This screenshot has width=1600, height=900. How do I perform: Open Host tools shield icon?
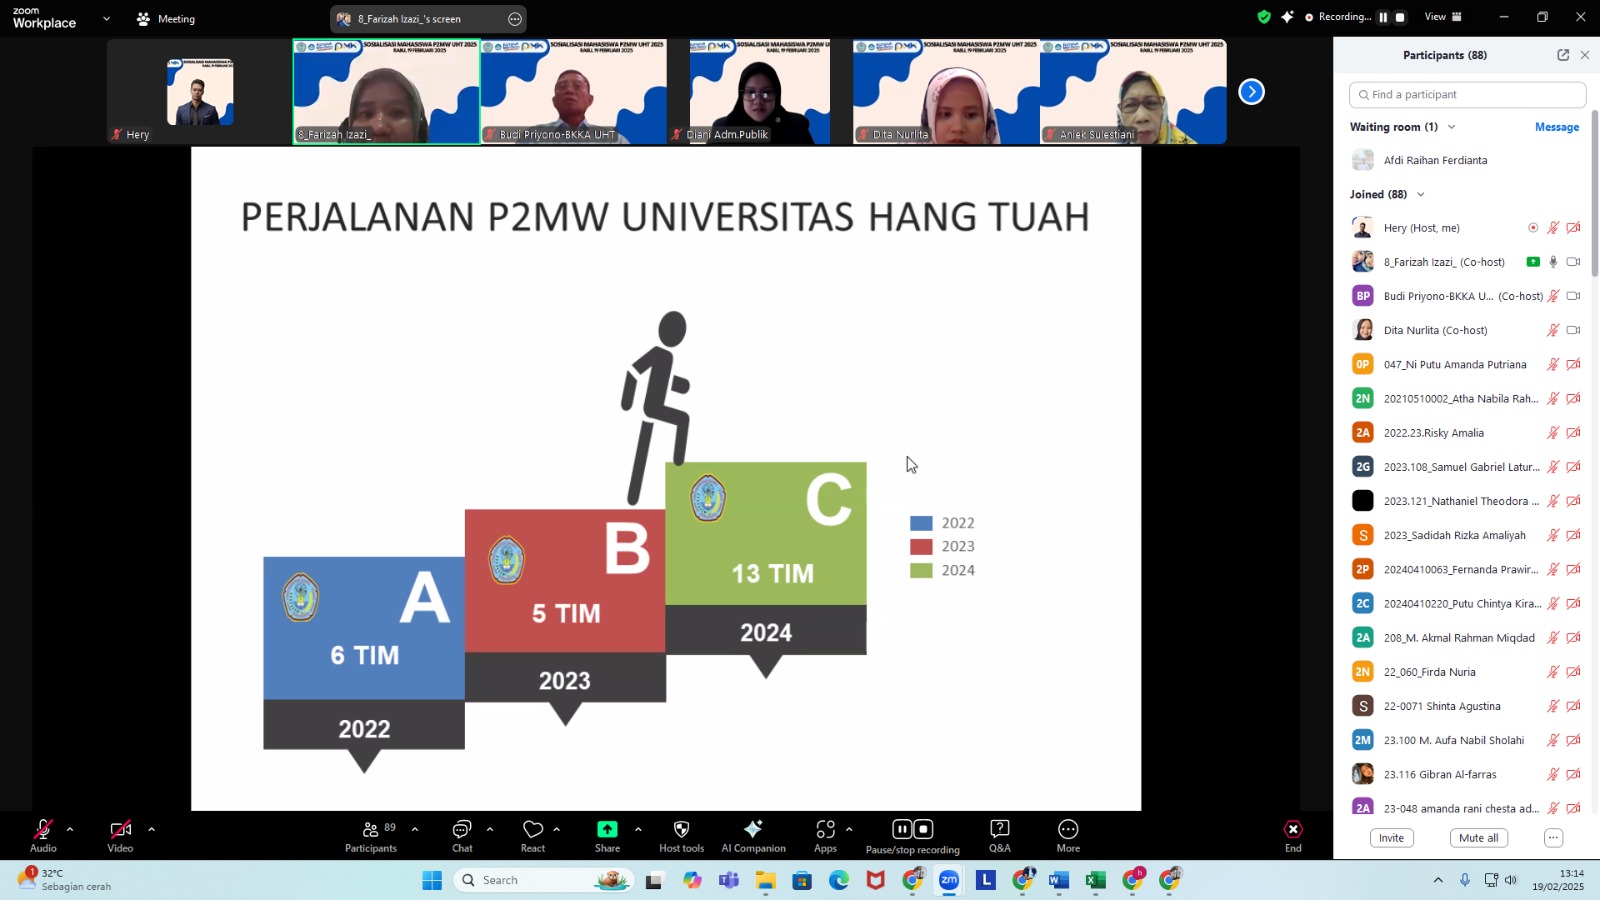click(x=681, y=830)
